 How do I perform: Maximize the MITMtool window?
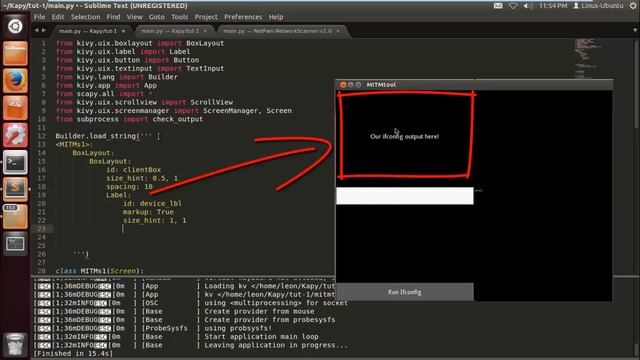358,84
